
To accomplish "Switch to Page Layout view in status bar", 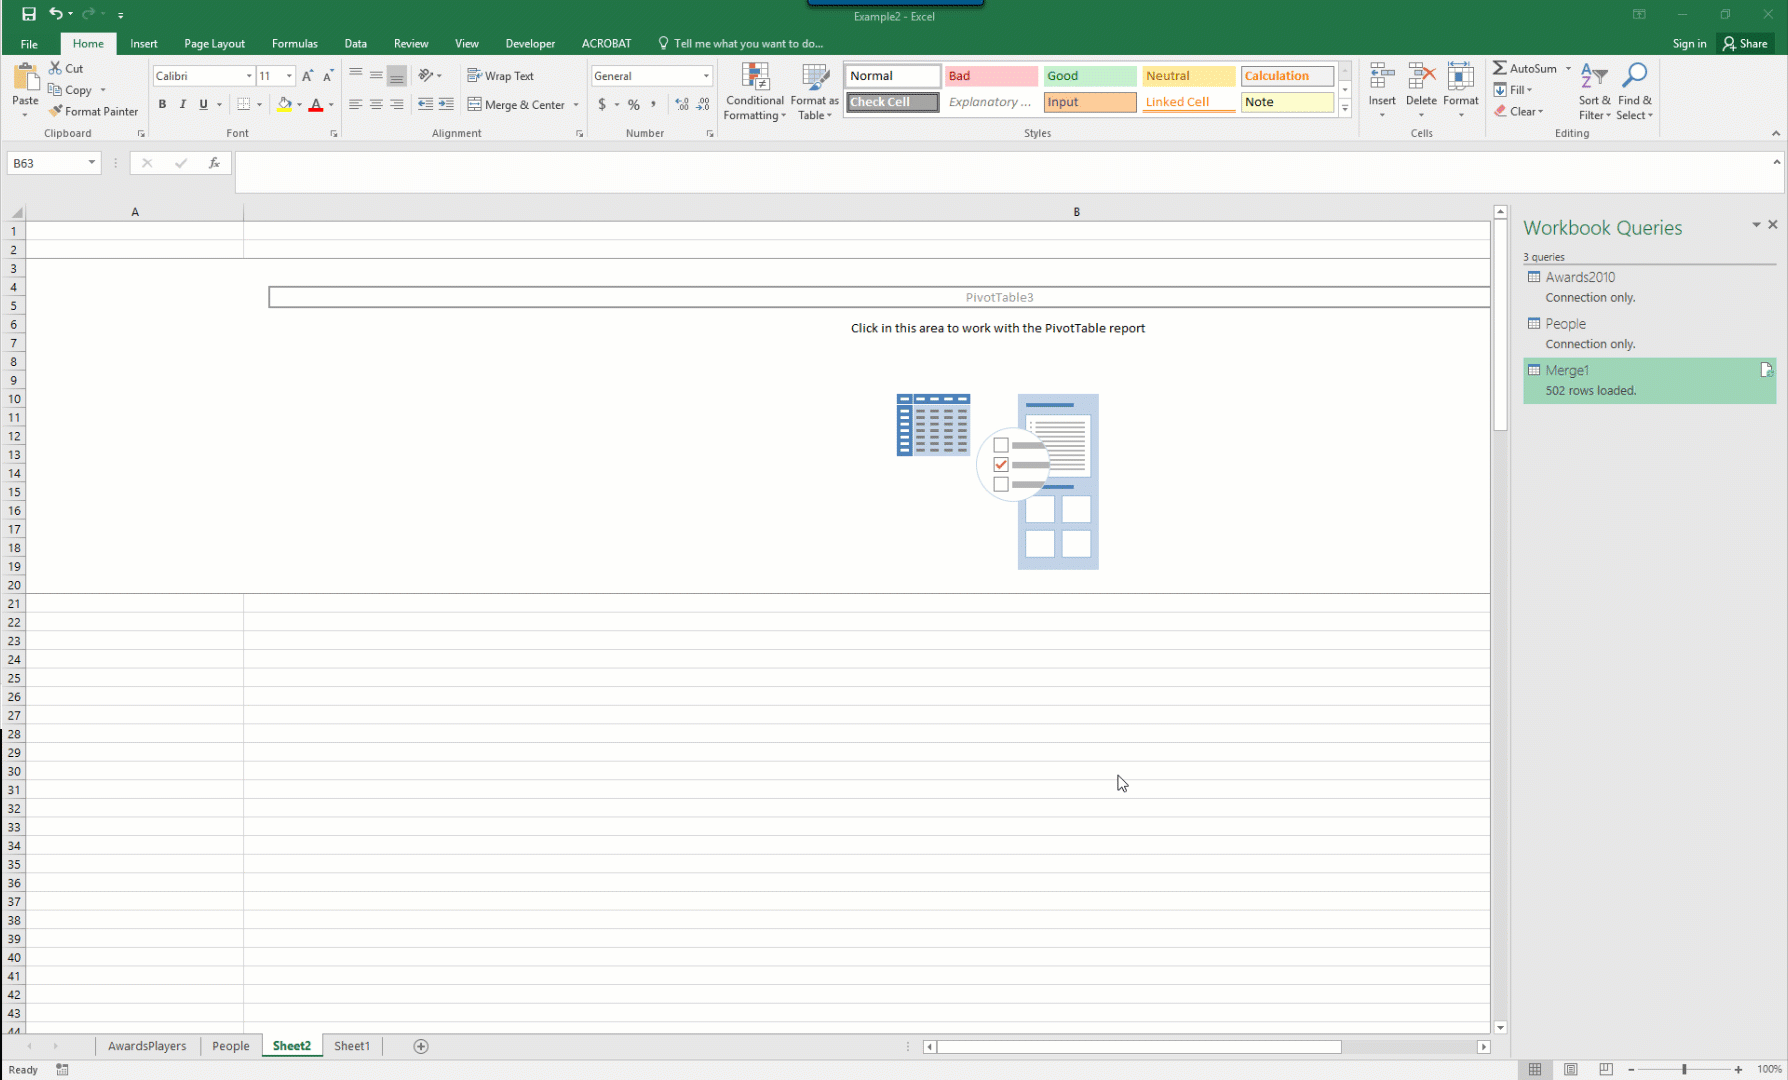I will coord(1571,1069).
